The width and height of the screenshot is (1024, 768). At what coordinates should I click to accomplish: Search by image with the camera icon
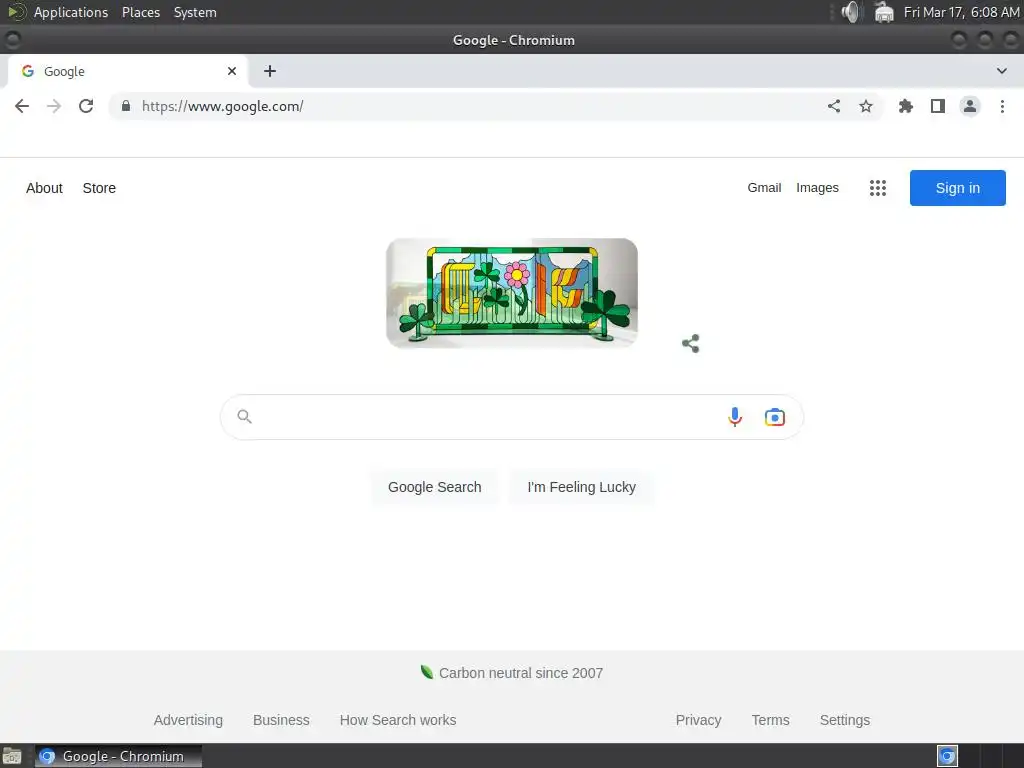775,417
